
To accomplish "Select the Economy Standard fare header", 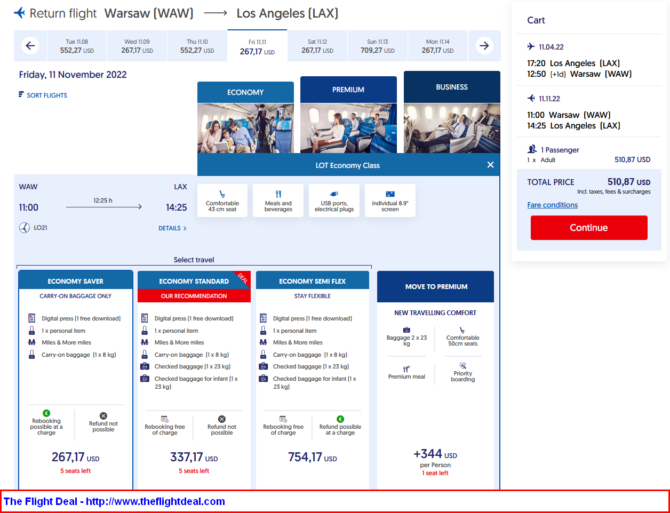I will [x=194, y=281].
